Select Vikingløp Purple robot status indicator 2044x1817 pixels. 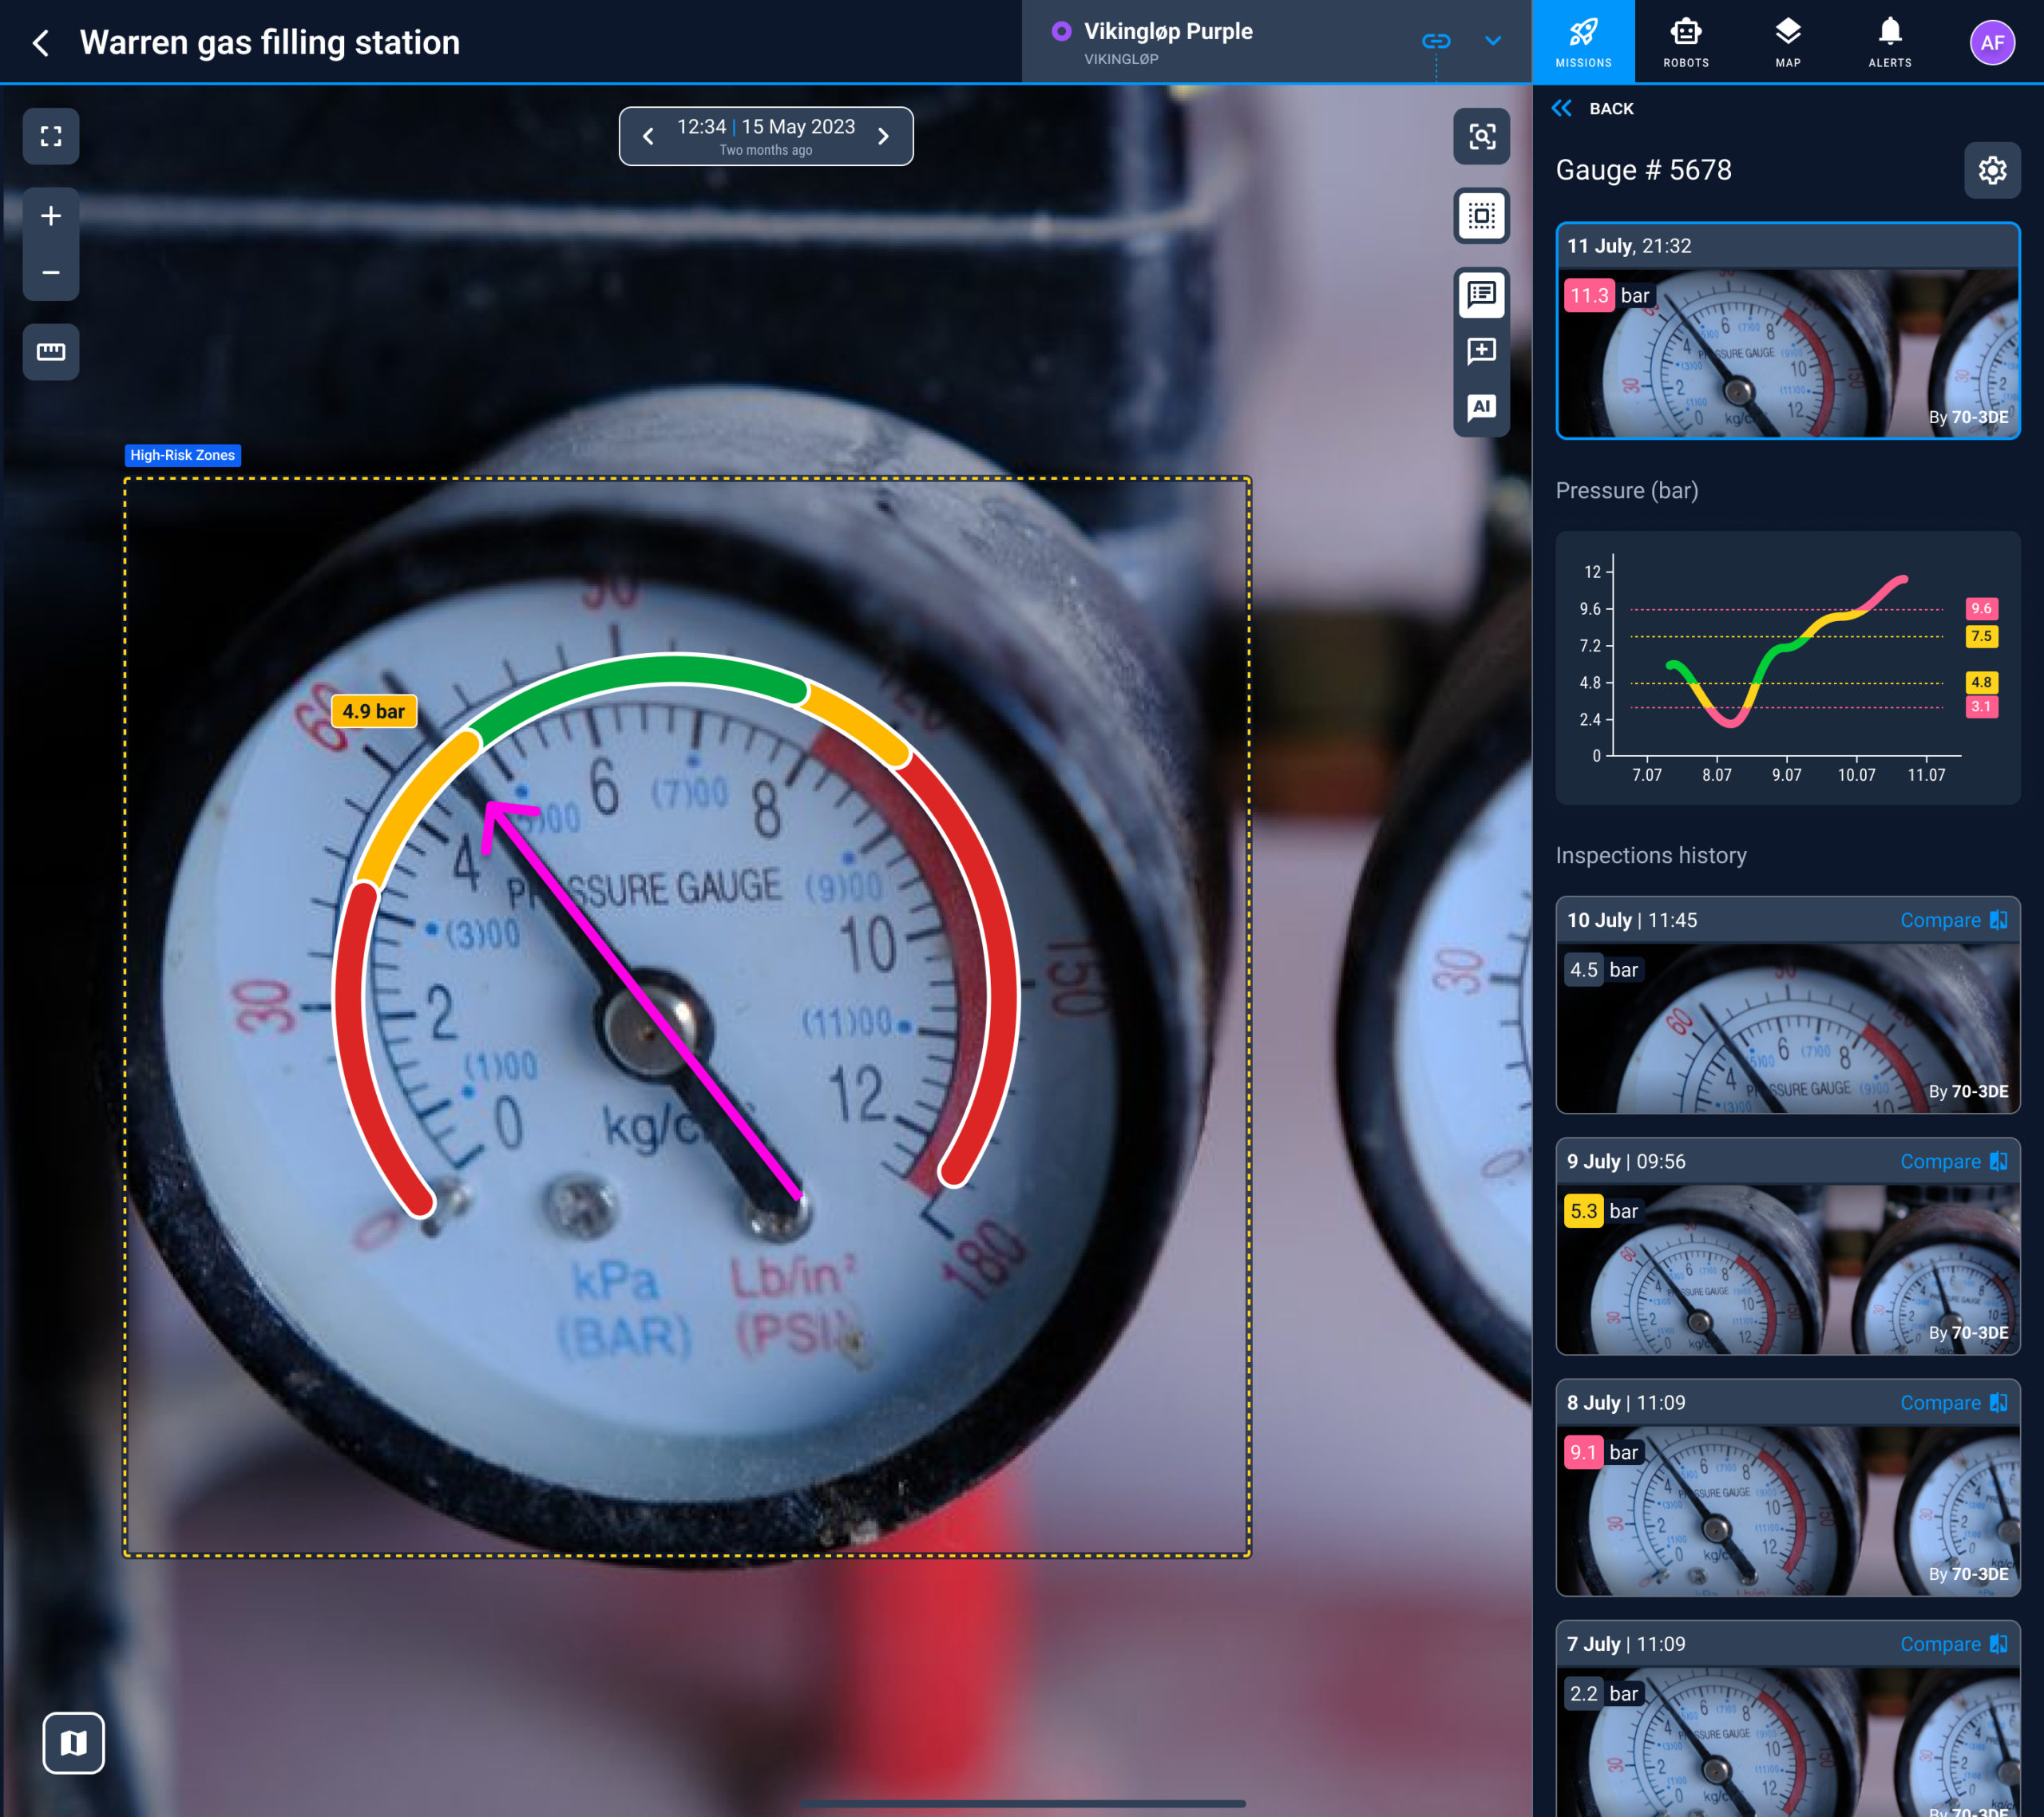click(1061, 31)
